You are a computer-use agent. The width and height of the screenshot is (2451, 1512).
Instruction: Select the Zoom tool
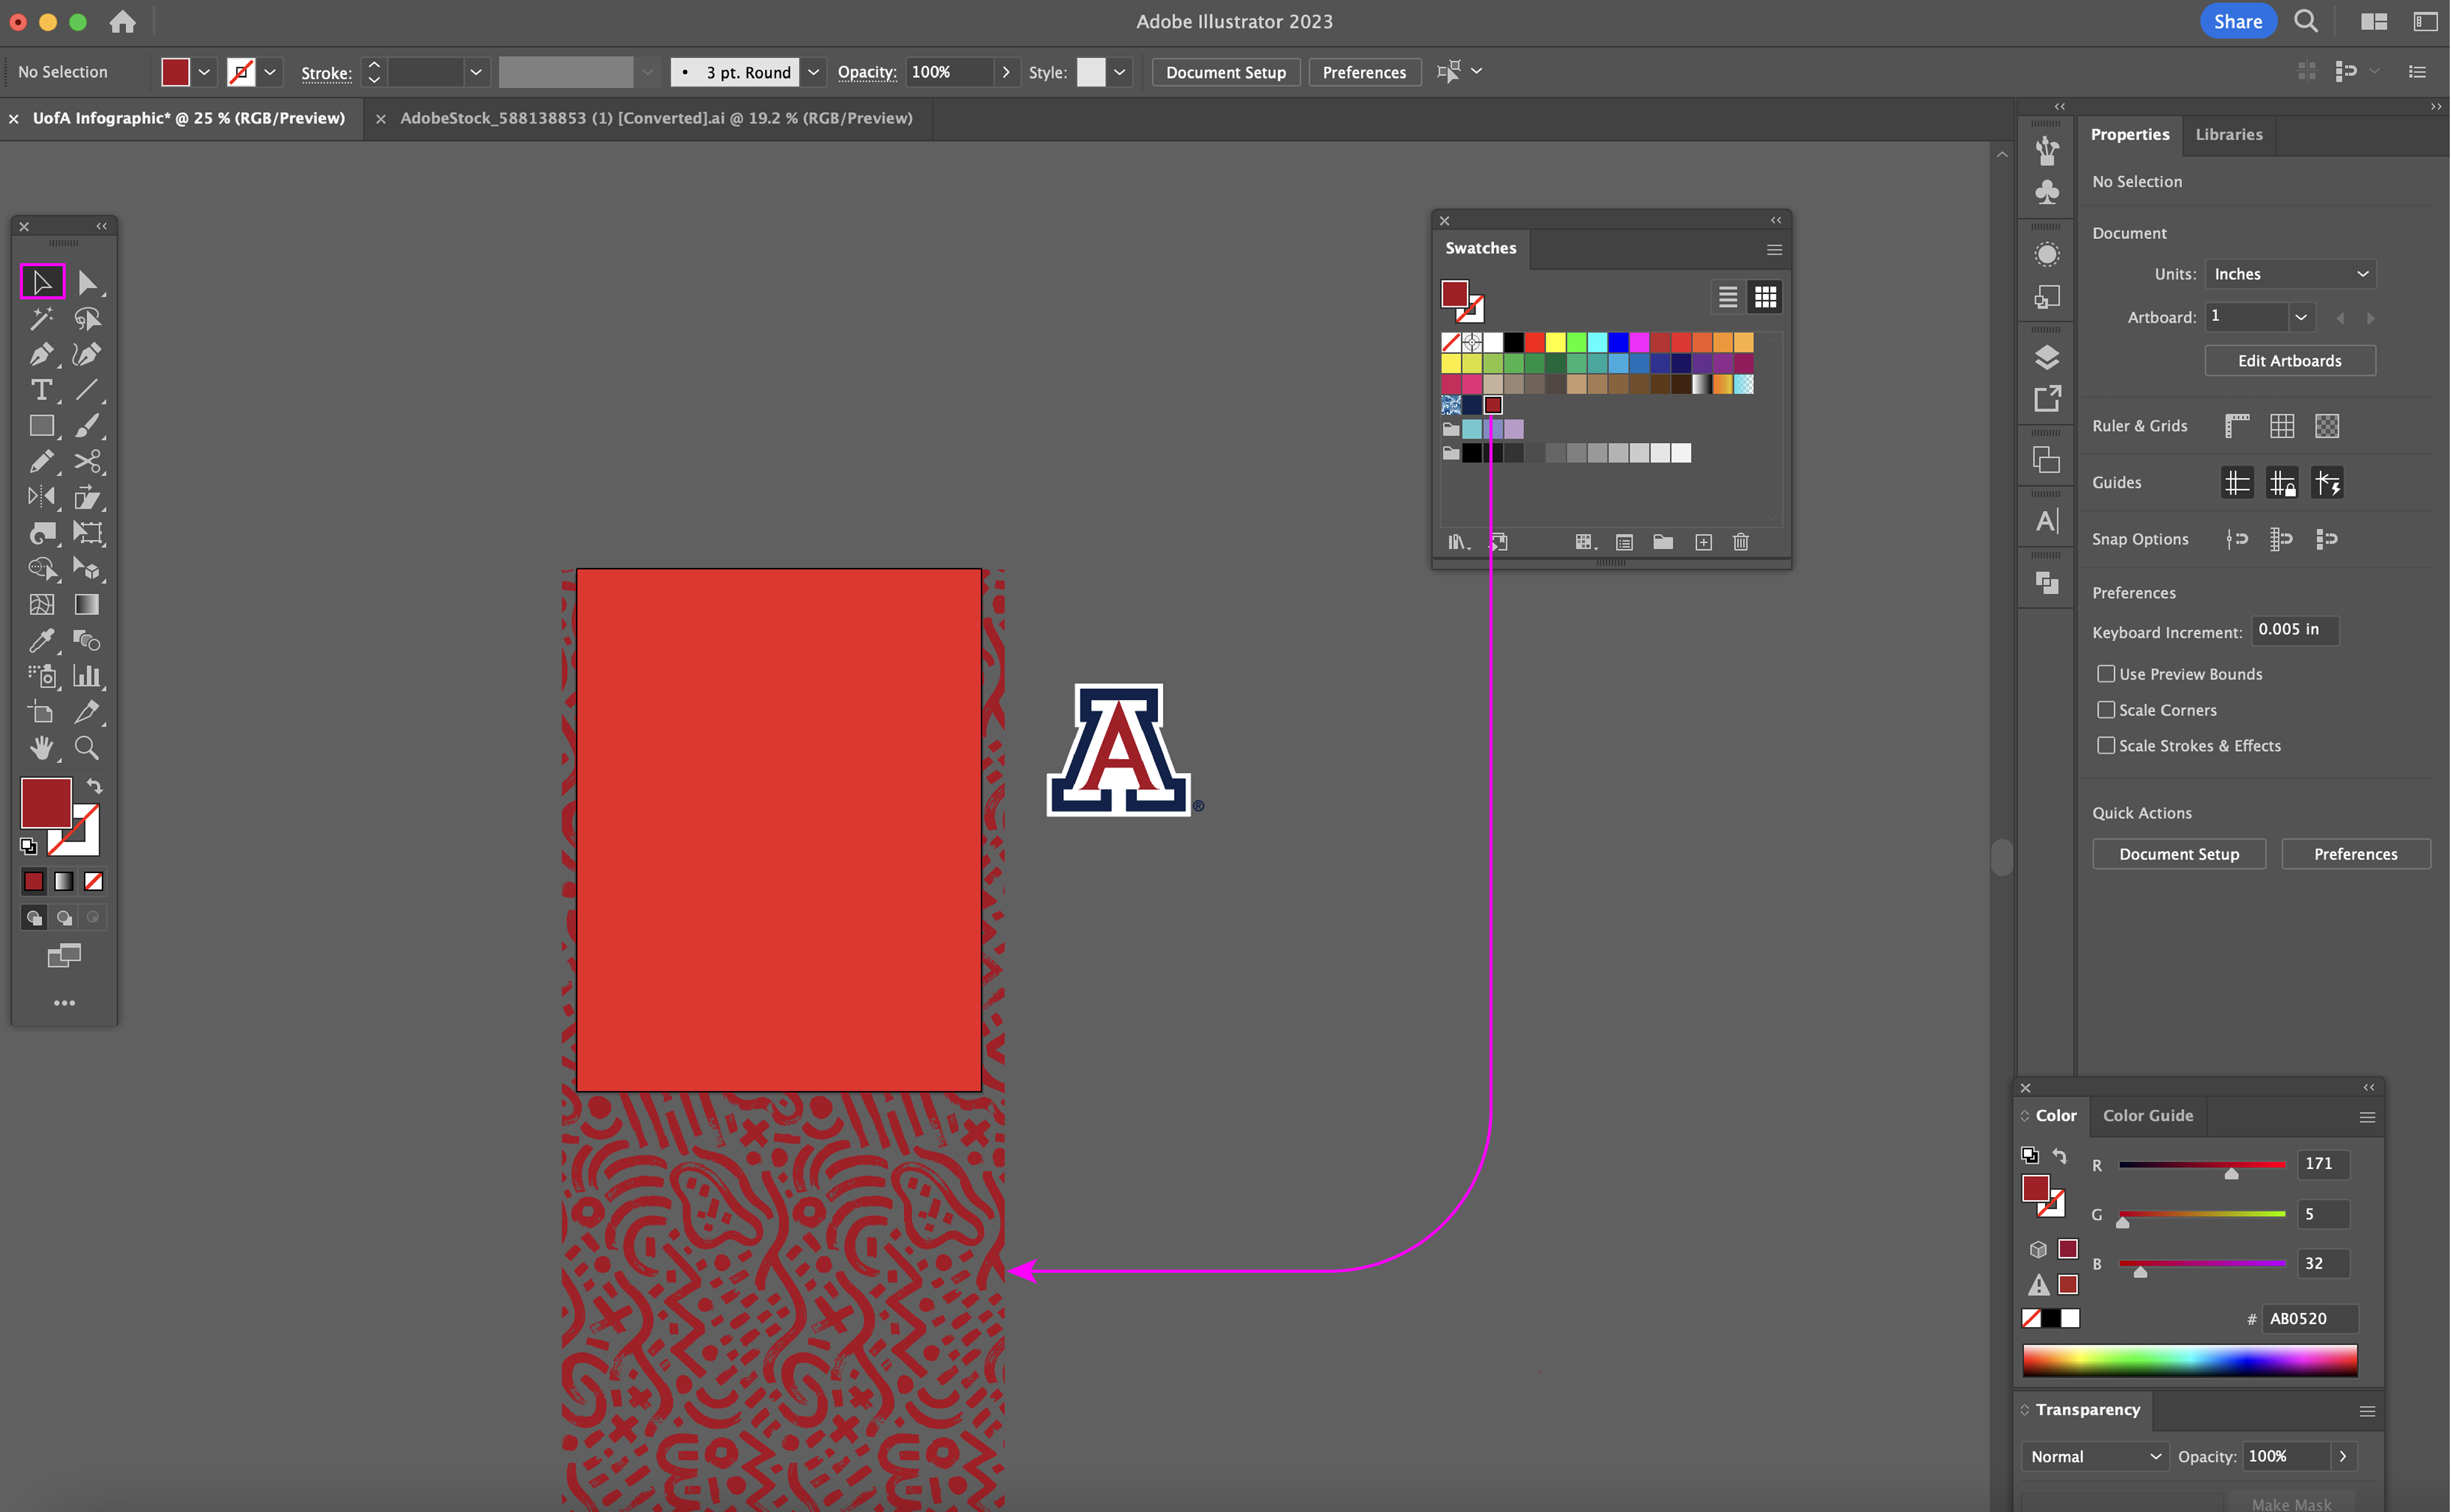(x=87, y=748)
